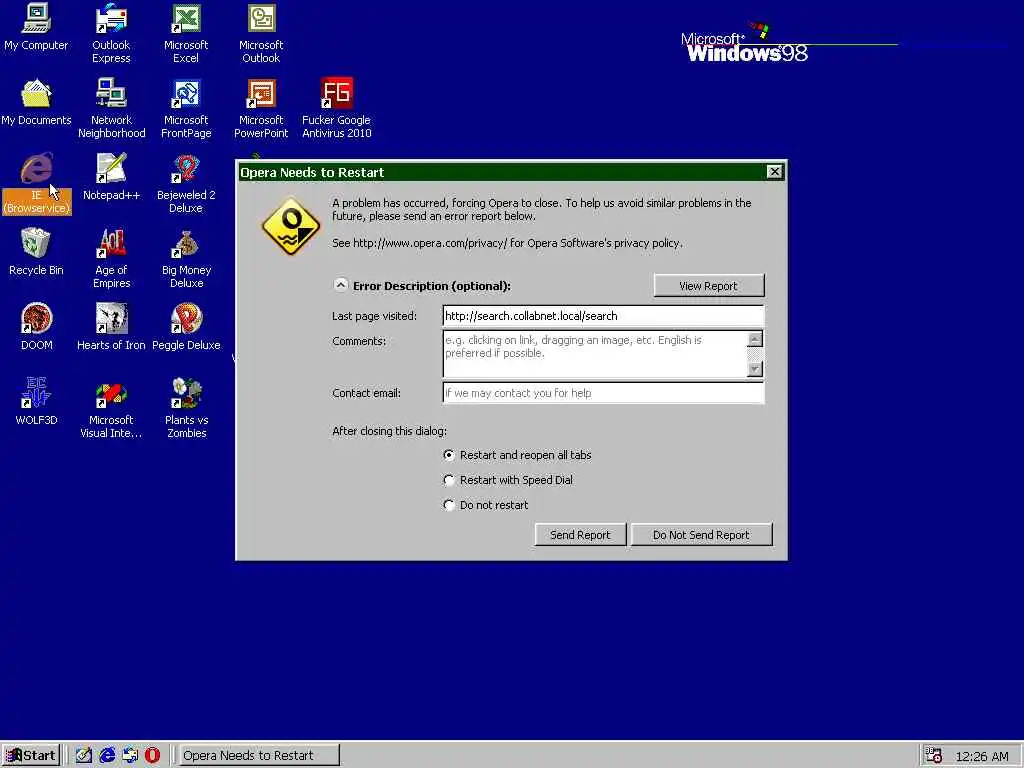Viewport: 1024px width, 768px height.
Task: Click the Opera Needs to Restart taskbar button
Action: (259, 755)
